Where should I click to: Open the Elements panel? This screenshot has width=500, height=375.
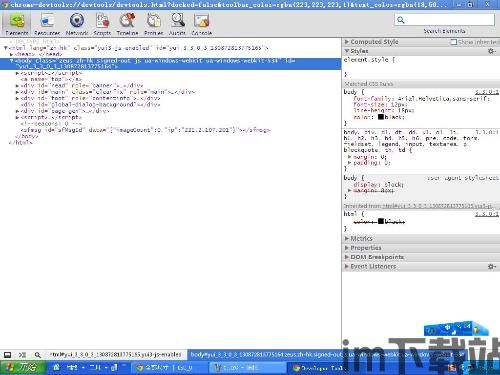coord(17,24)
